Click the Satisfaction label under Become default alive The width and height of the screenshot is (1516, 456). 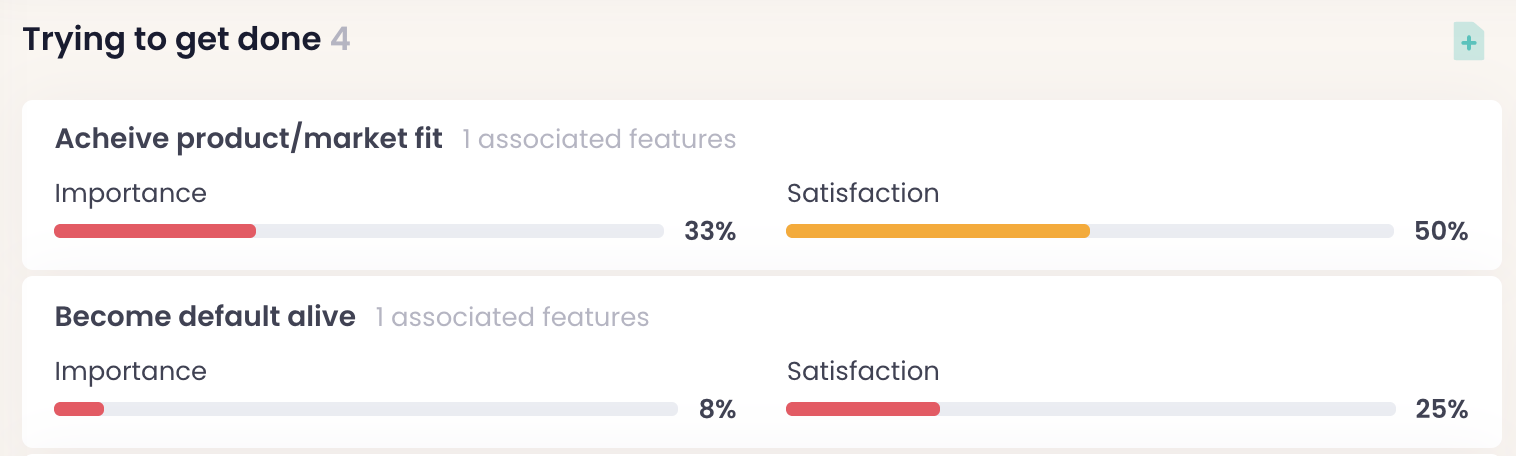[863, 371]
